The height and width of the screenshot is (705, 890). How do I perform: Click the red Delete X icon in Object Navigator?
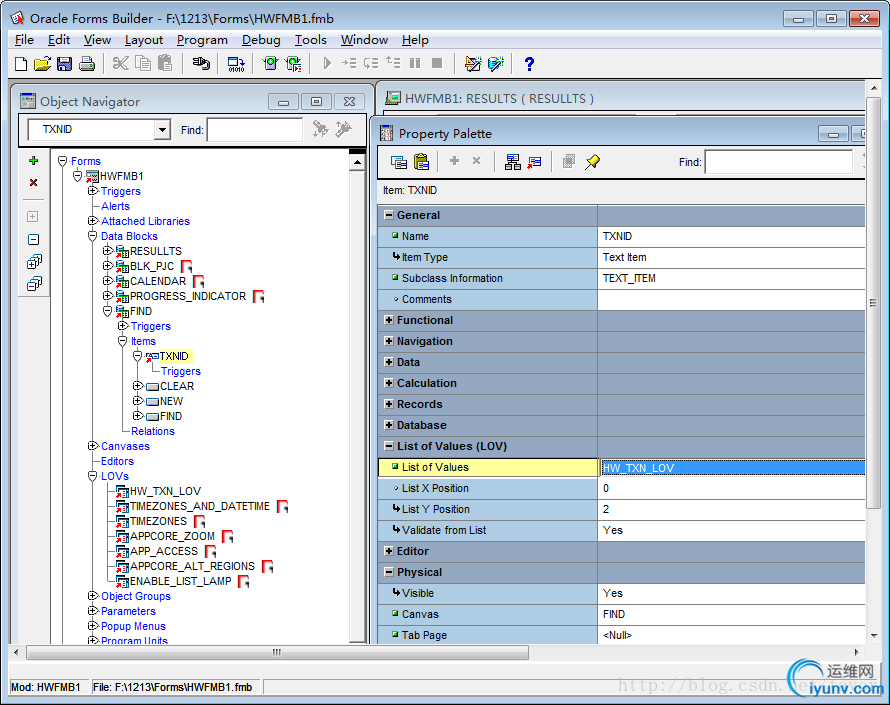(x=33, y=182)
